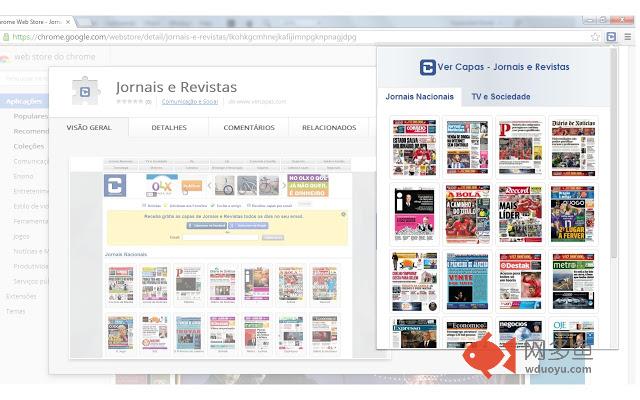The width and height of the screenshot is (640, 400).
Task: Click next arrow in OLX ad carousel
Action: 284,186
